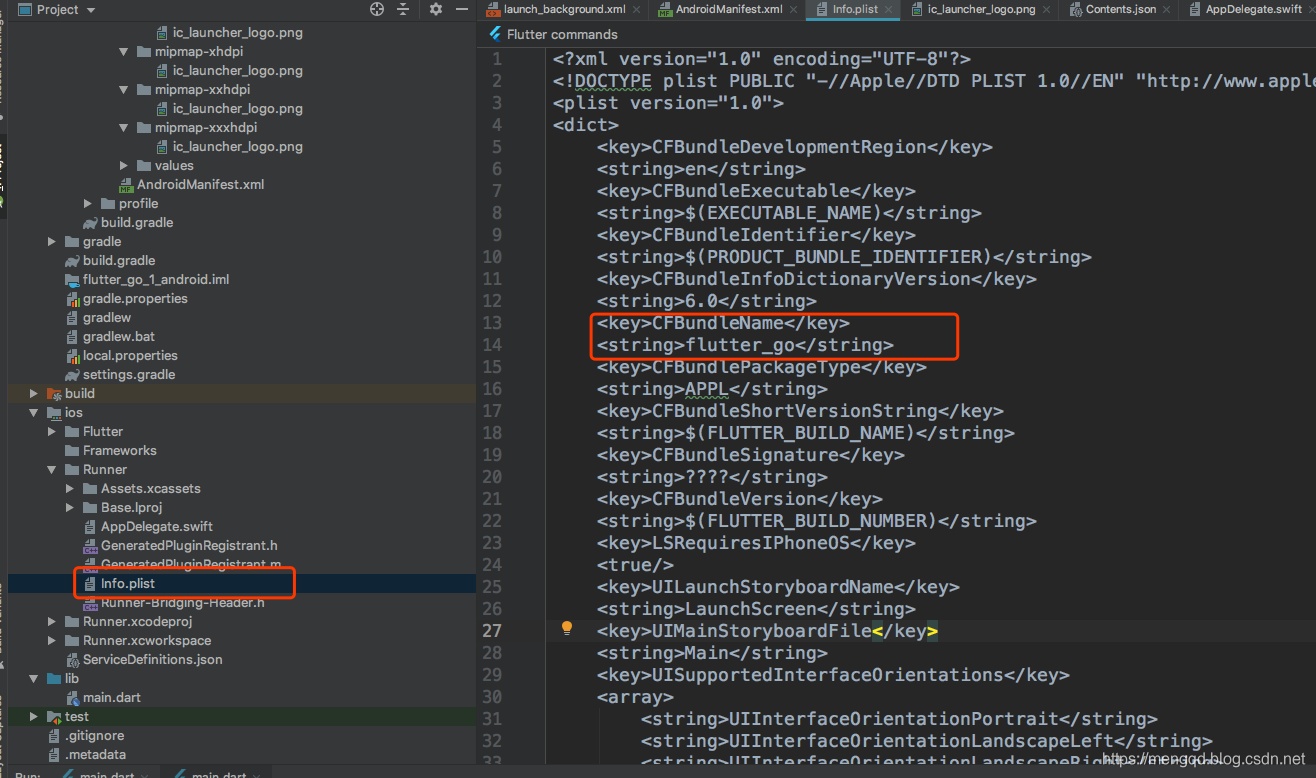The width and height of the screenshot is (1316, 778).
Task: Click the MF icon next to AndroidManifest.xml in tree
Action: (126, 185)
